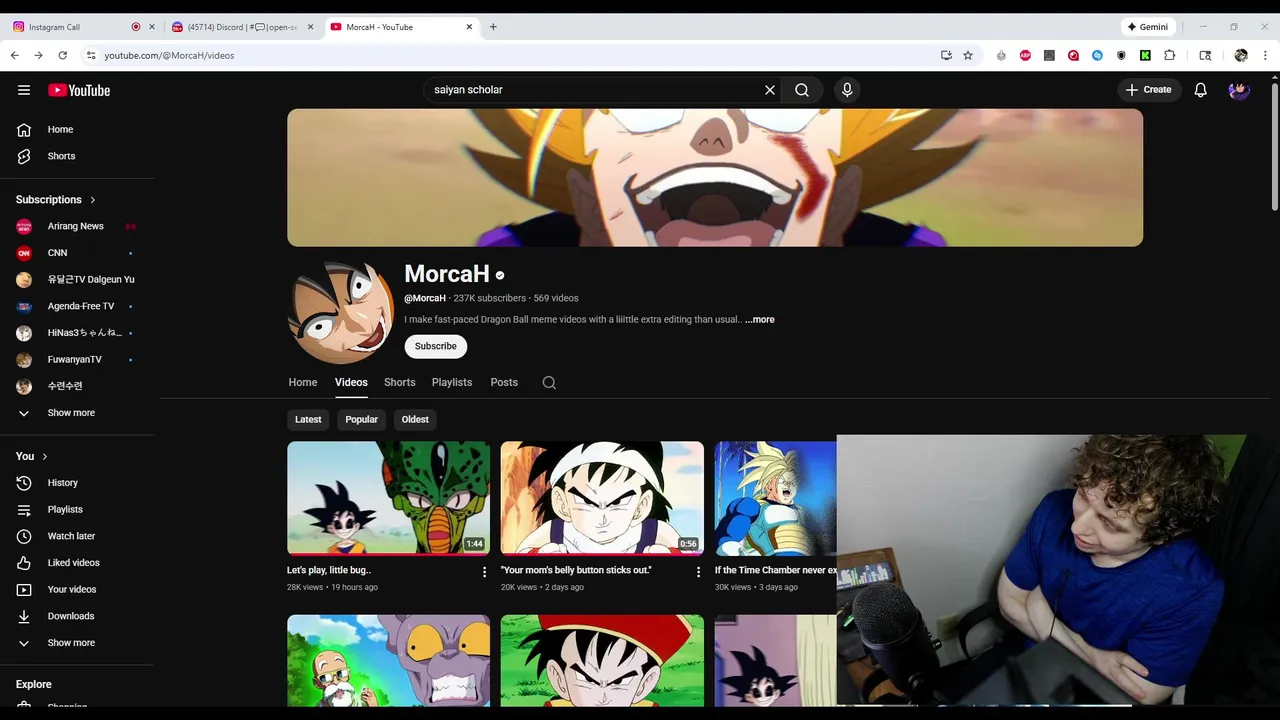Start voice search with microphone
This screenshot has height=720, width=1280.
click(847, 90)
